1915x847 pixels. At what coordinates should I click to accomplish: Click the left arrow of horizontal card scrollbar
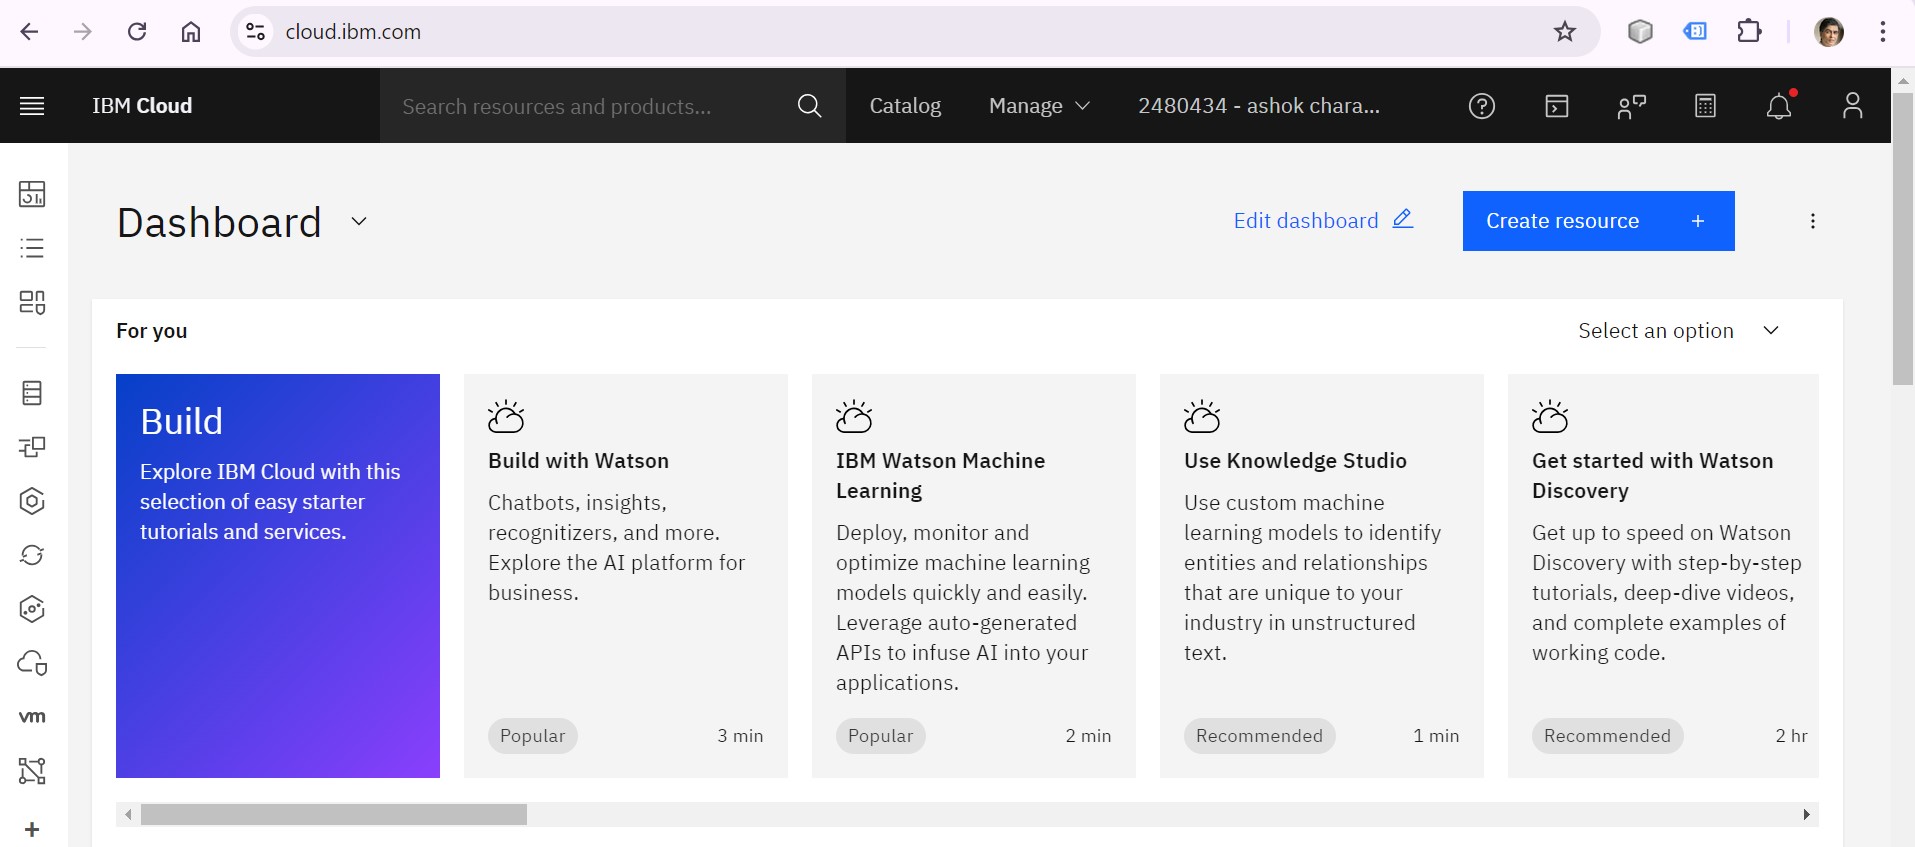pyautogui.click(x=128, y=815)
